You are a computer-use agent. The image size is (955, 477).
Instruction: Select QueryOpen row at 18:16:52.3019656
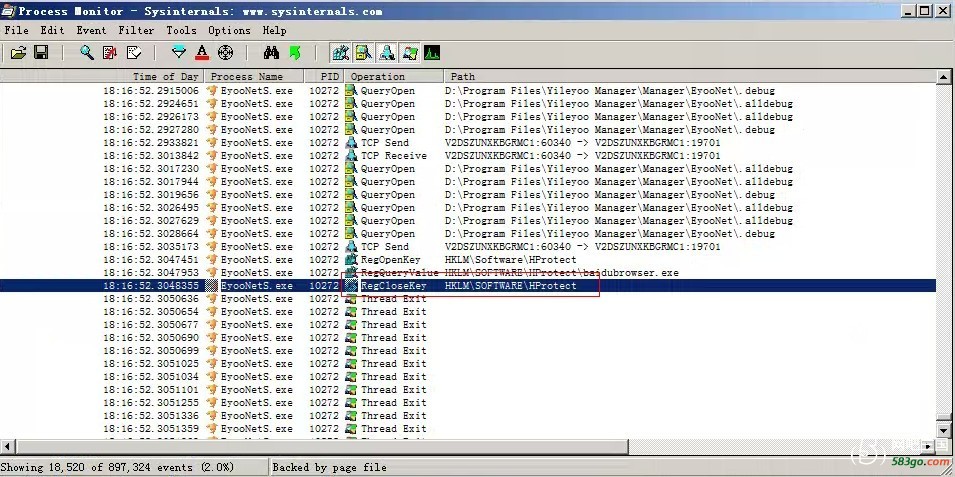tap(468, 194)
